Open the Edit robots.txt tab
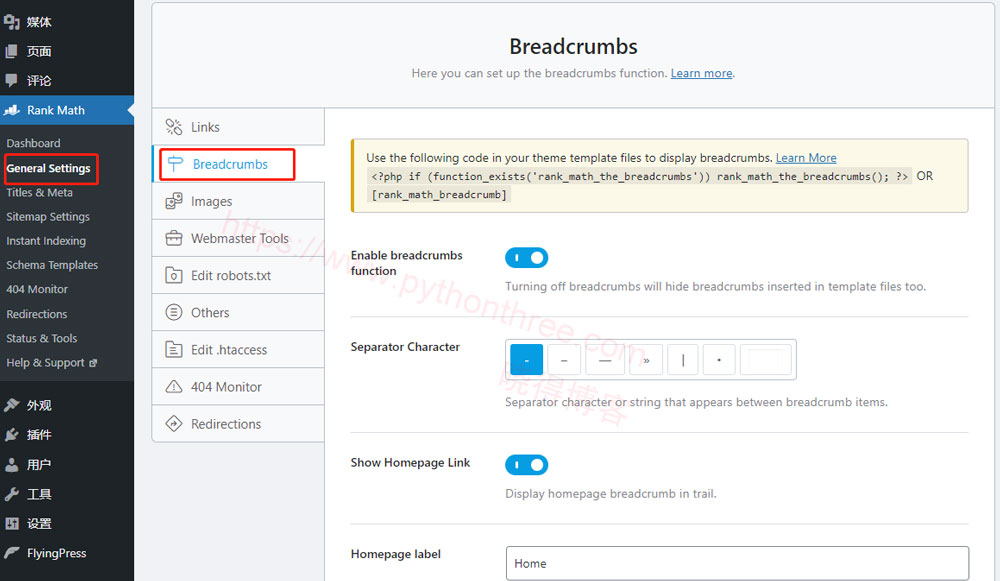This screenshot has width=1000, height=581. 239,276
